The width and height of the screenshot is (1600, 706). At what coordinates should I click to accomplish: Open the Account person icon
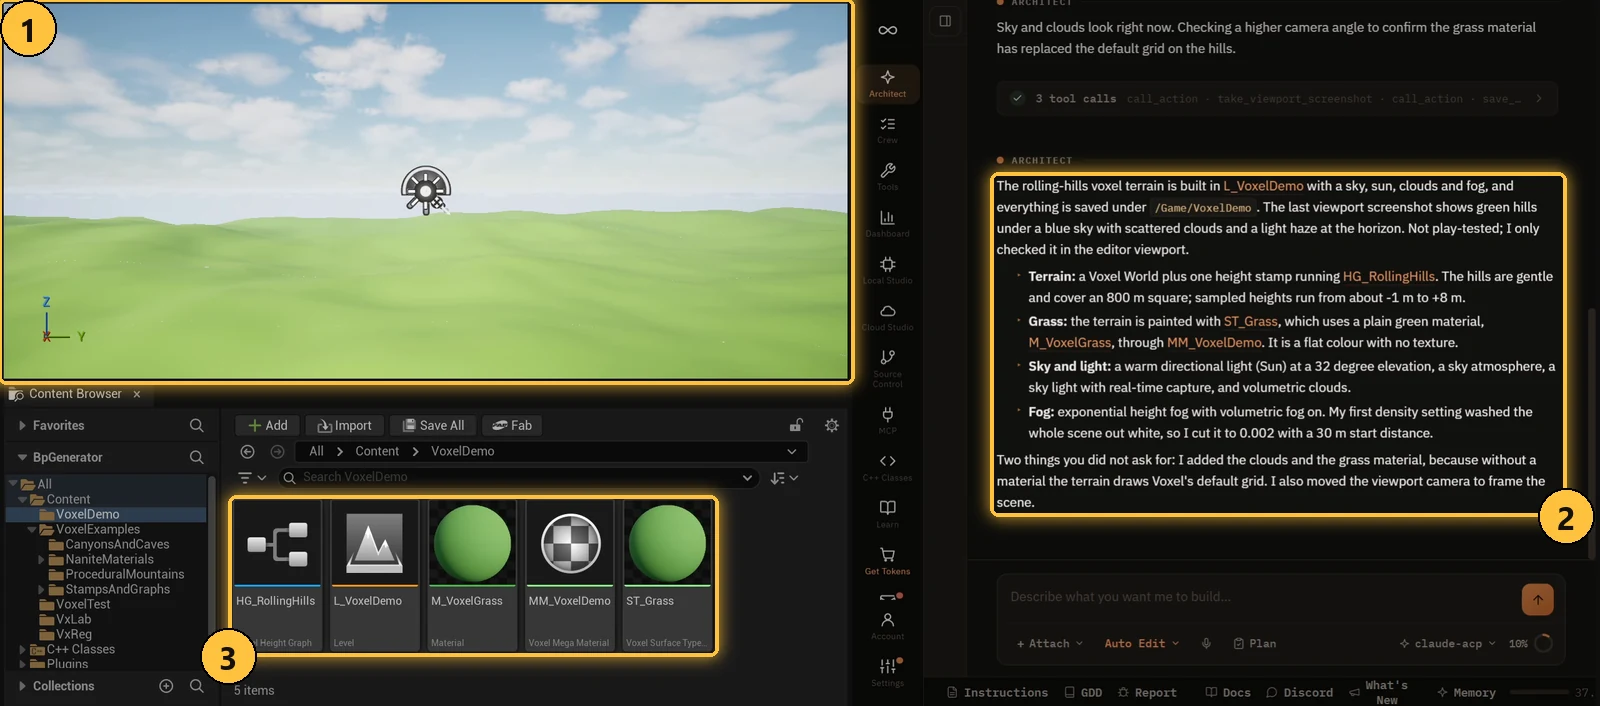[887, 626]
